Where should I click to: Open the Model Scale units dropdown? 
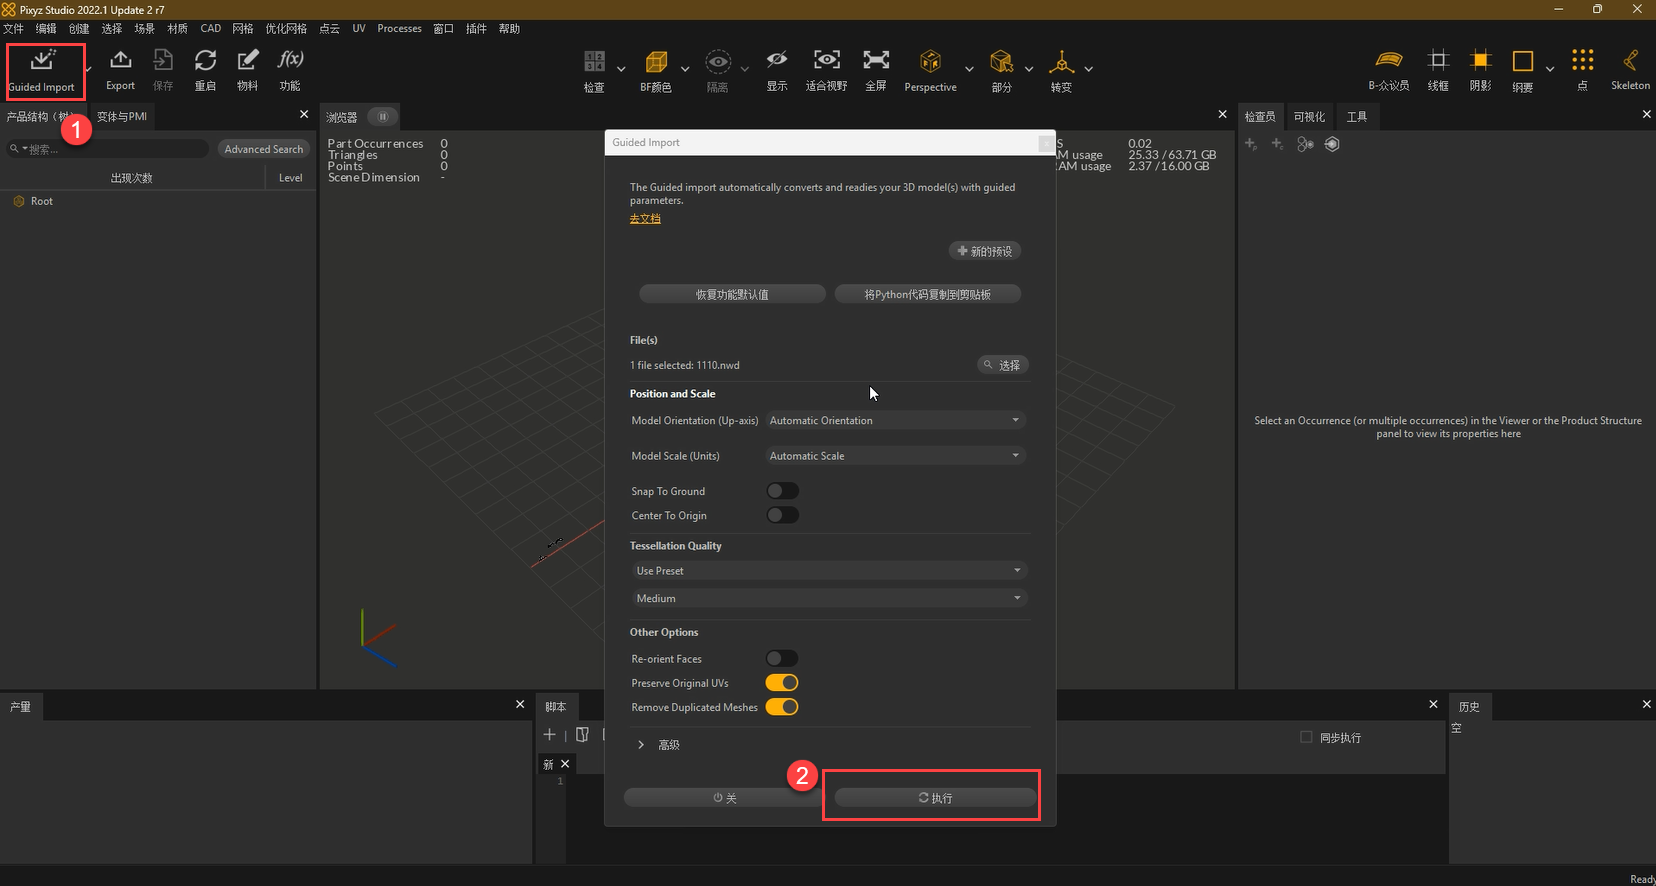[x=895, y=456]
